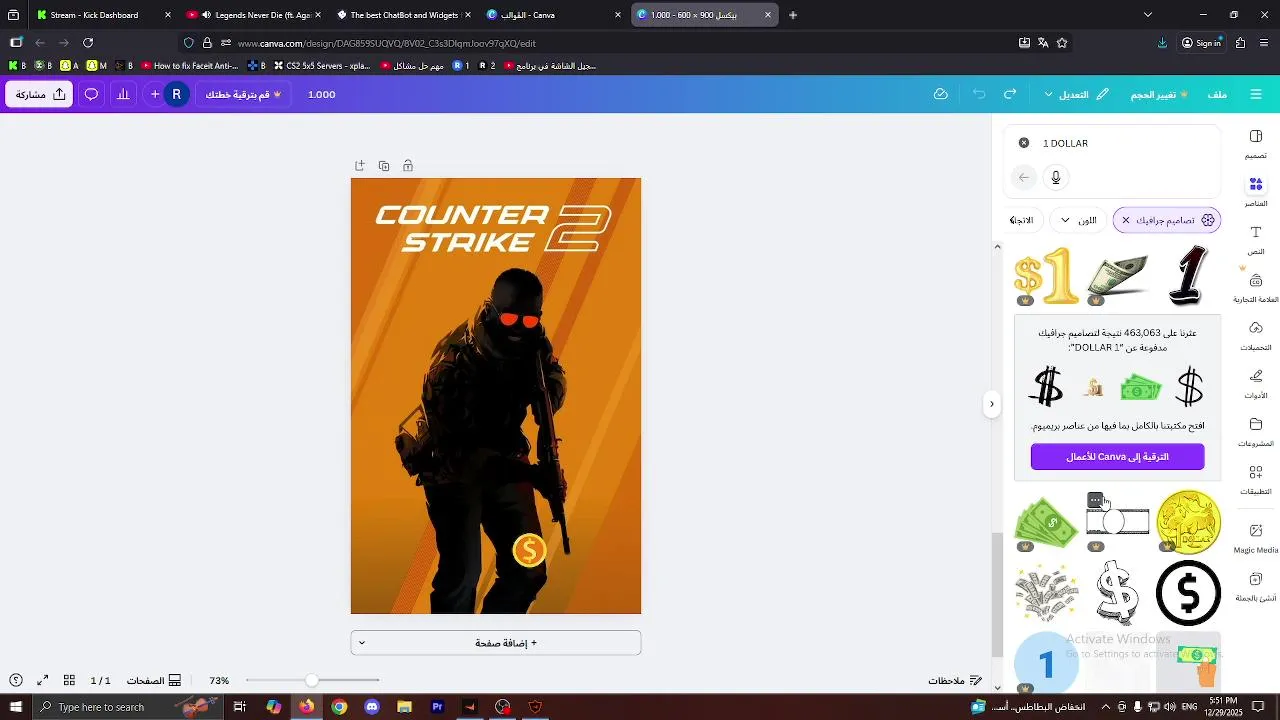
Task: Insert the black circled dollar sign
Action: pyautogui.click(x=1188, y=593)
